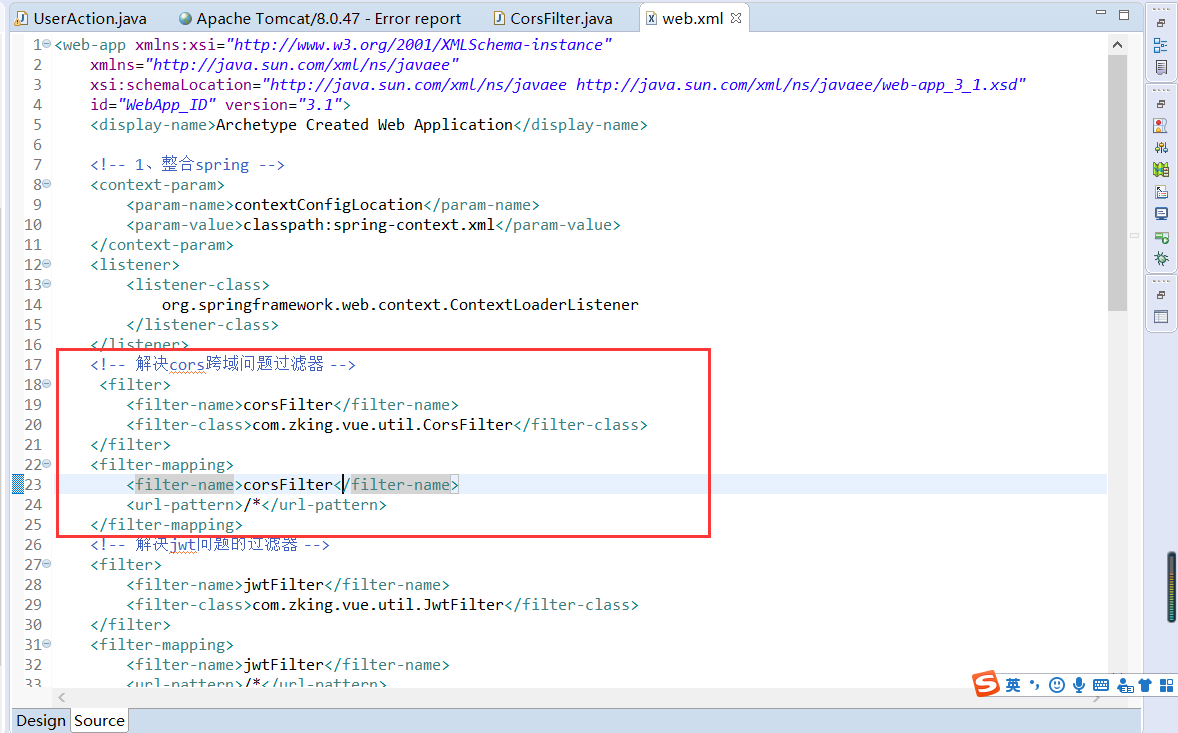This screenshot has width=1178, height=733.
Task: Activate Sogou voice input microphone
Action: pos(1079,685)
